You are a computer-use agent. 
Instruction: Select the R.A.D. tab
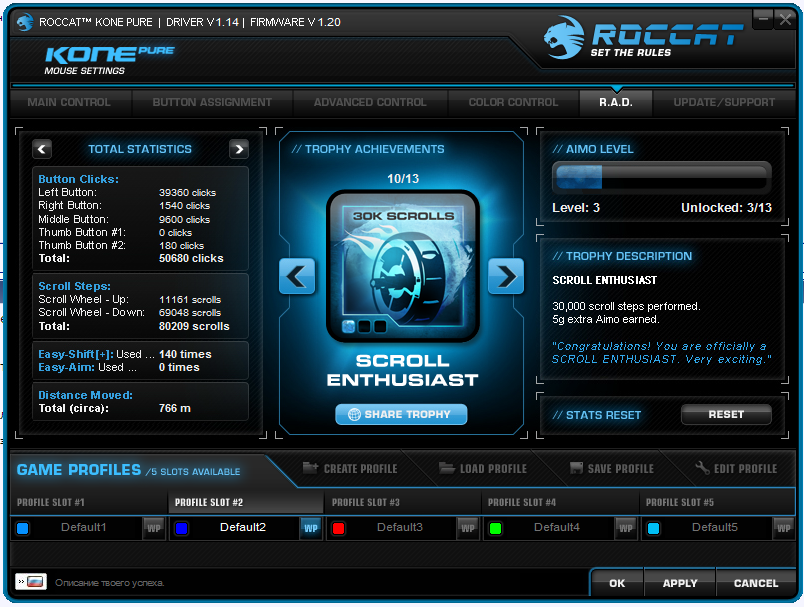[x=616, y=103]
